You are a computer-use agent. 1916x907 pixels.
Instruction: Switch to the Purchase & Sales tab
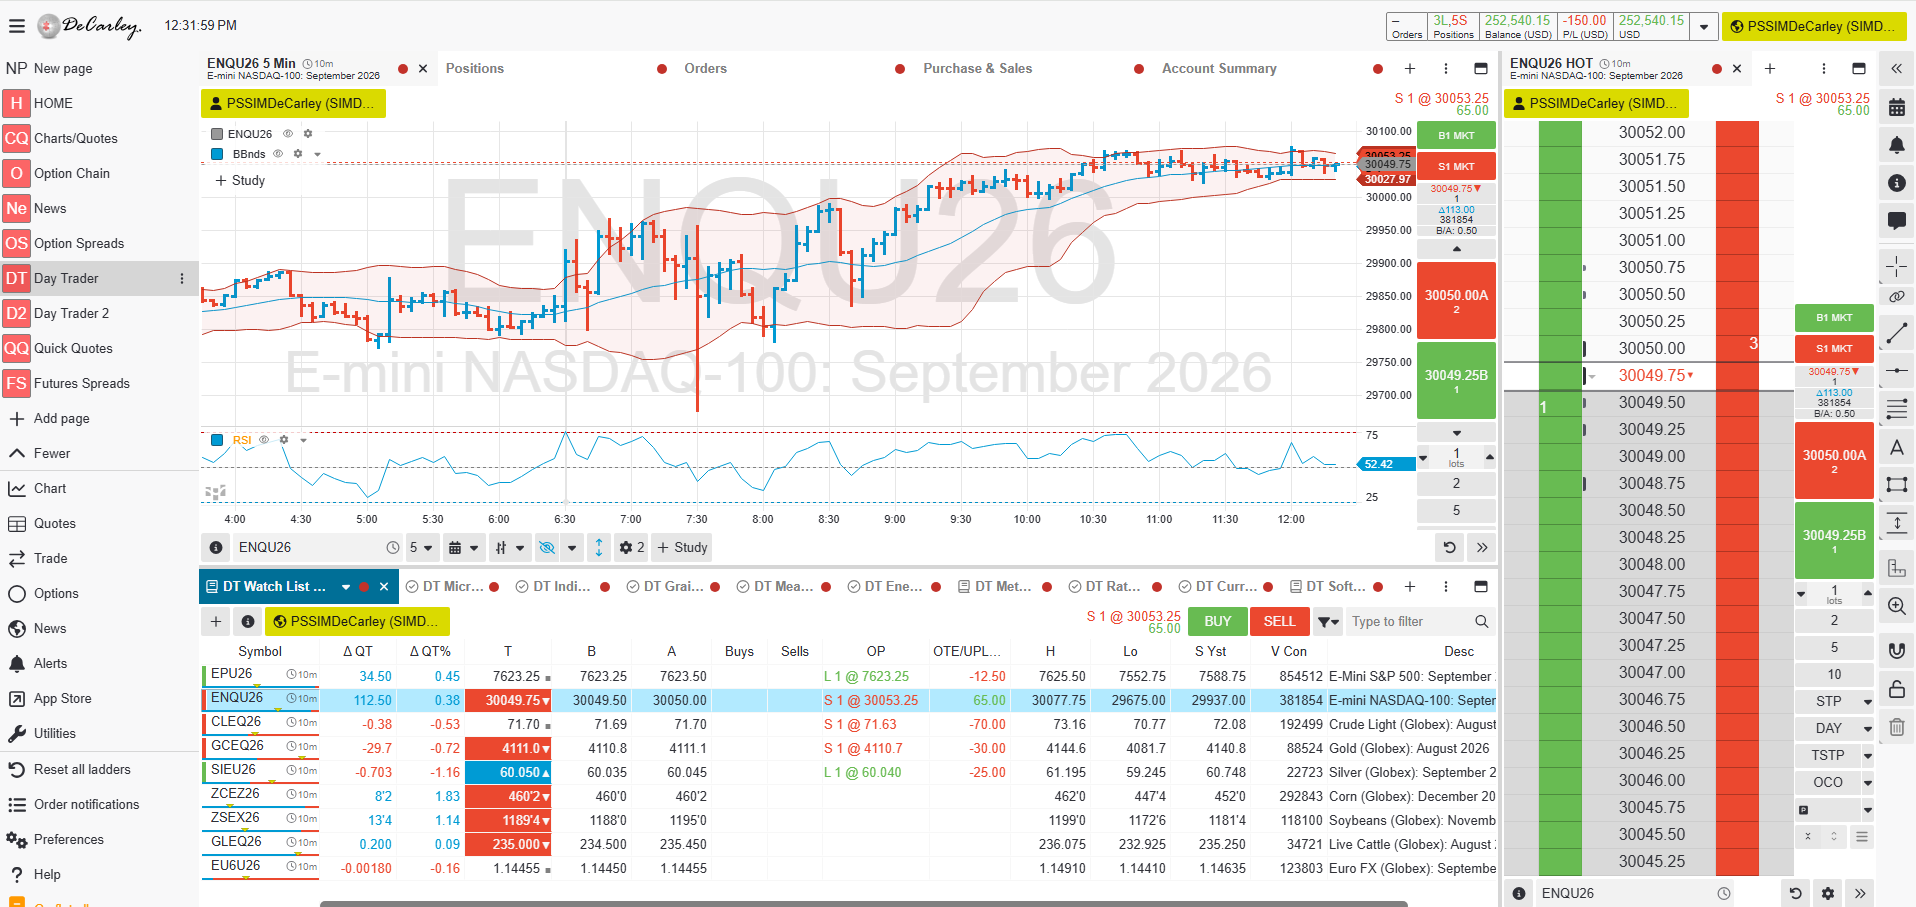978,69
